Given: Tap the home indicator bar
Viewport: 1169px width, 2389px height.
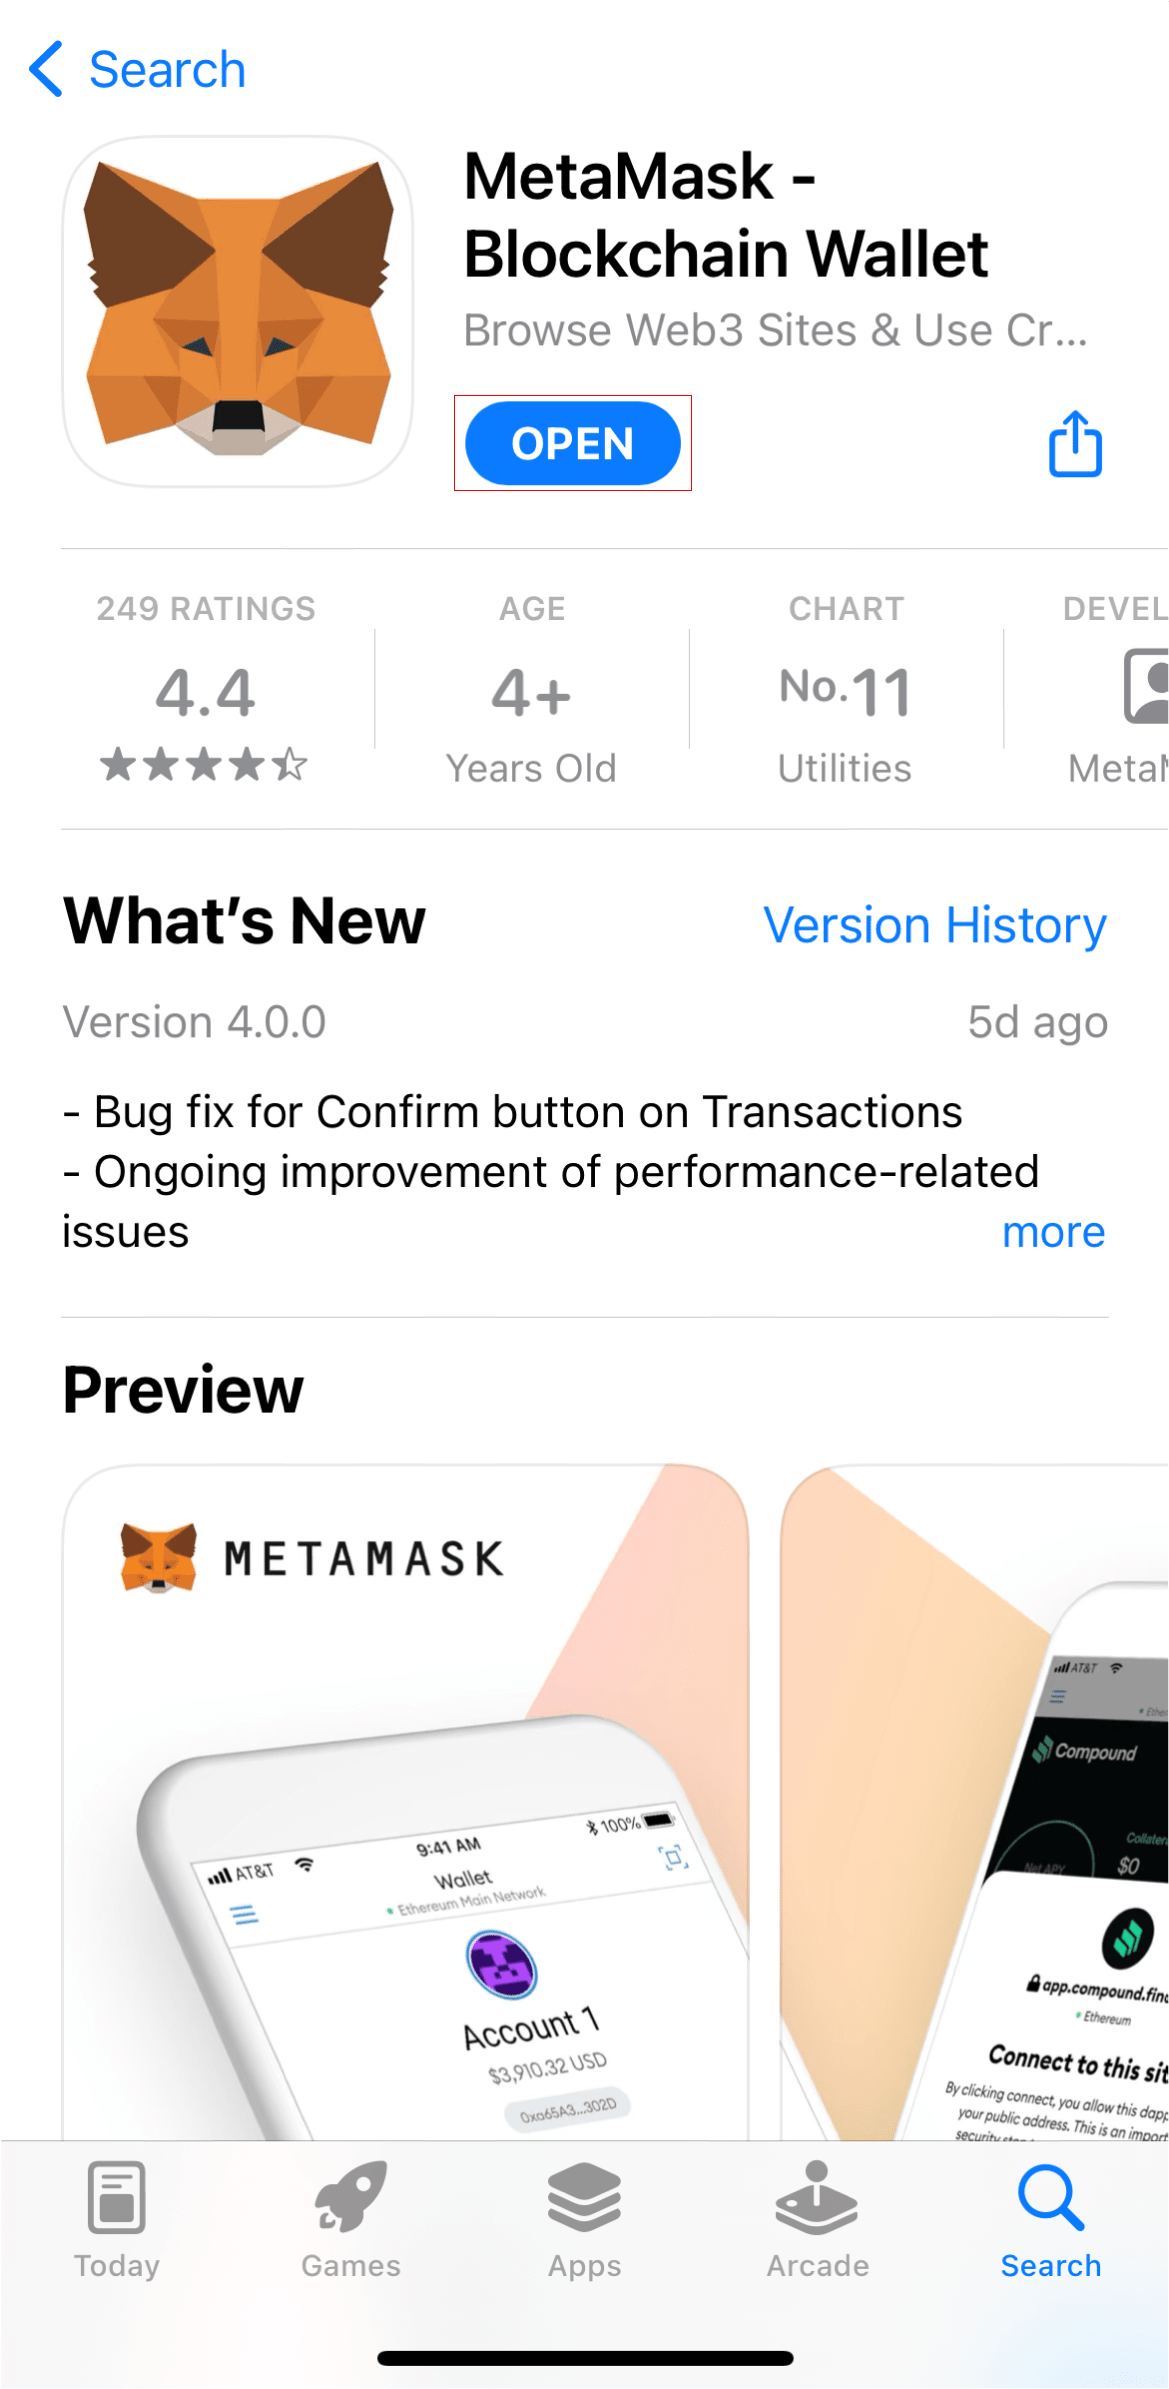Looking at the screenshot, I should tap(585, 2358).
